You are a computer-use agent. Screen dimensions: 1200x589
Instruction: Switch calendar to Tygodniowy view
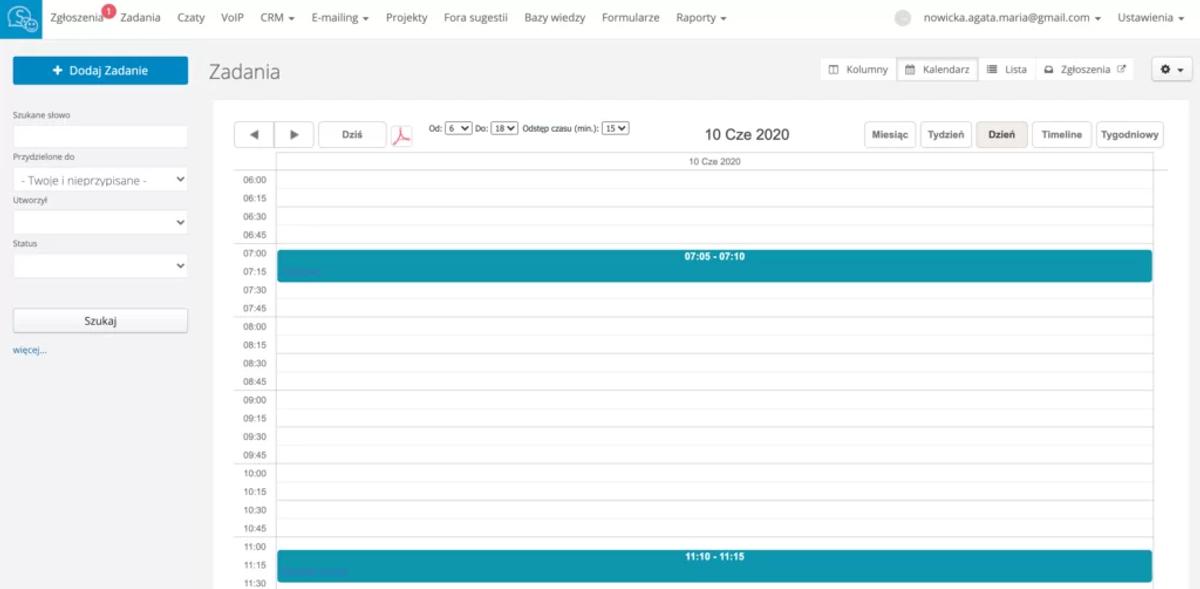tap(1130, 135)
